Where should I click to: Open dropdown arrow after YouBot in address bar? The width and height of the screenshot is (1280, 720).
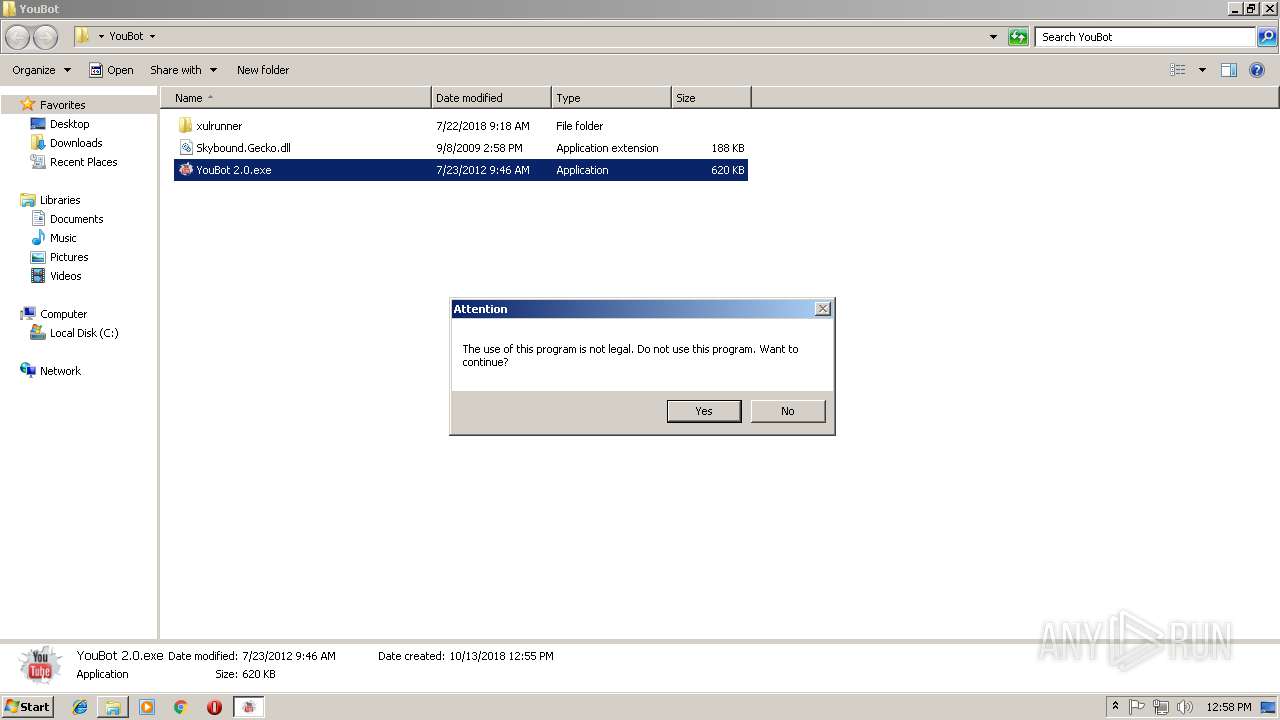click(x=152, y=37)
